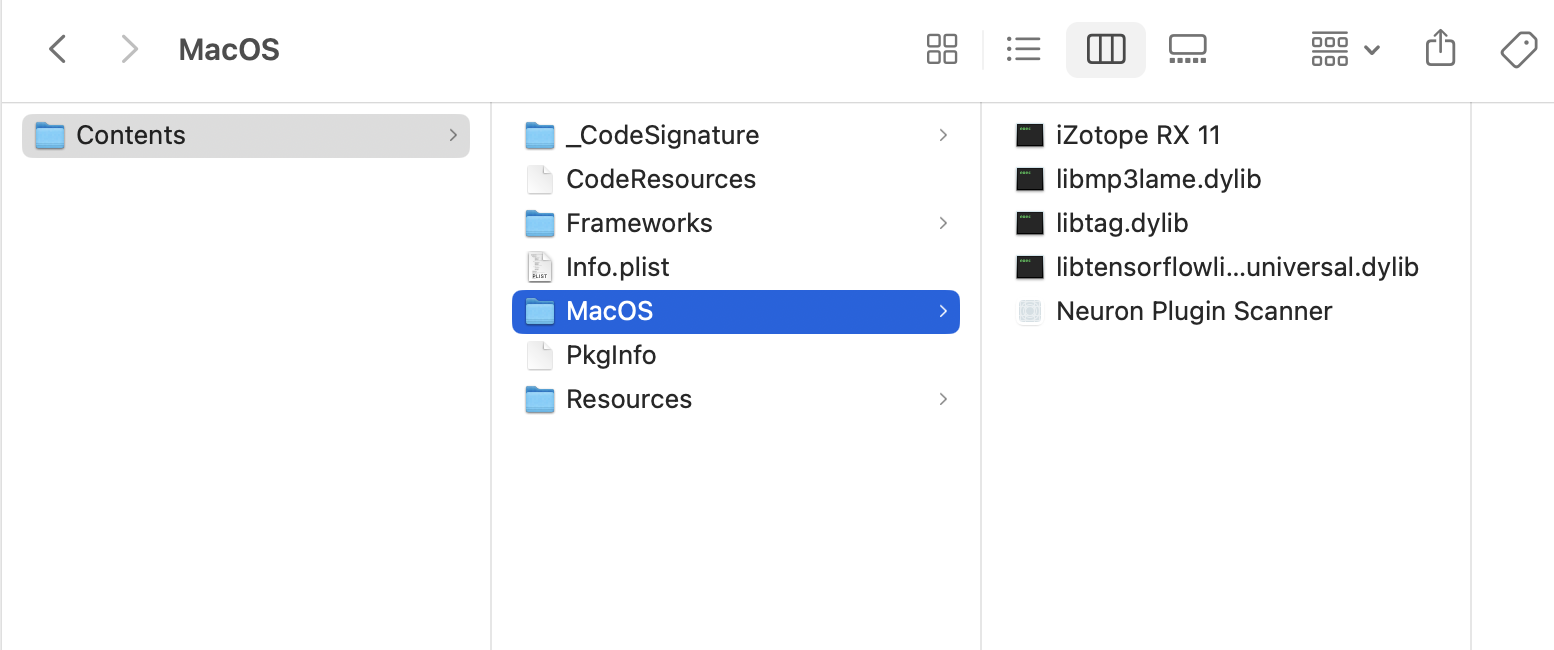Expand the Resources folder chevron
This screenshot has height=650, width=1554.
943,399
